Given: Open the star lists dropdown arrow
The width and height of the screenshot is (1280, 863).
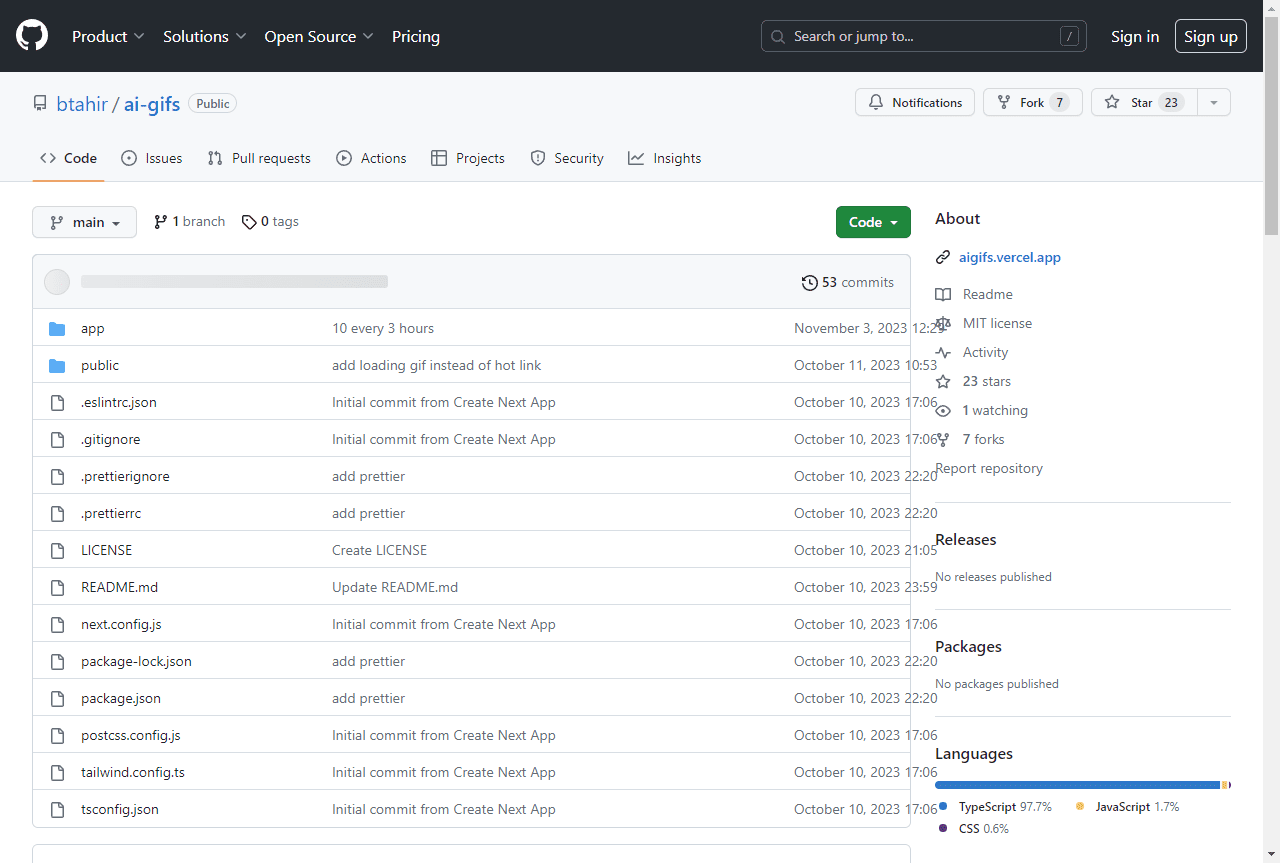Looking at the screenshot, I should pos(1213,103).
